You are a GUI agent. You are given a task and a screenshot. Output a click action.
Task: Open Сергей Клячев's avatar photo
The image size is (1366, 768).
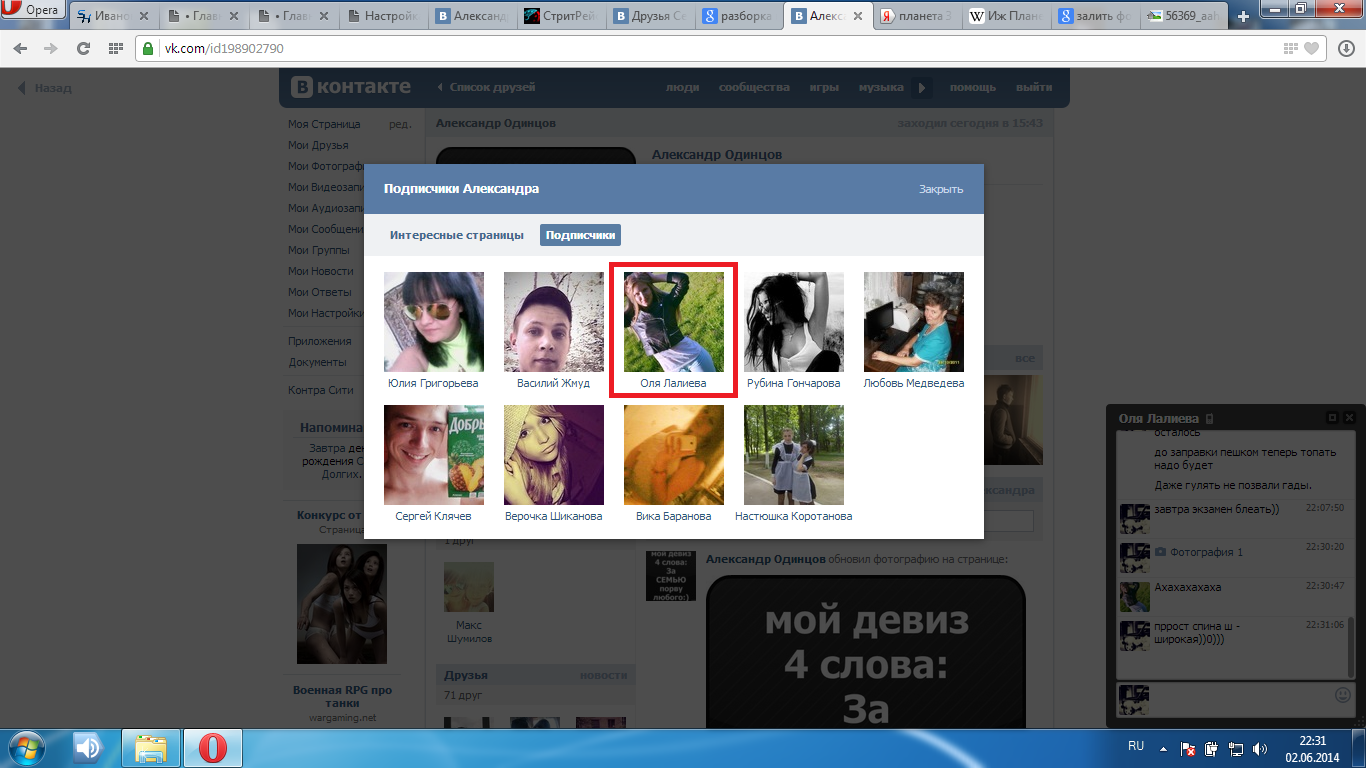click(434, 455)
